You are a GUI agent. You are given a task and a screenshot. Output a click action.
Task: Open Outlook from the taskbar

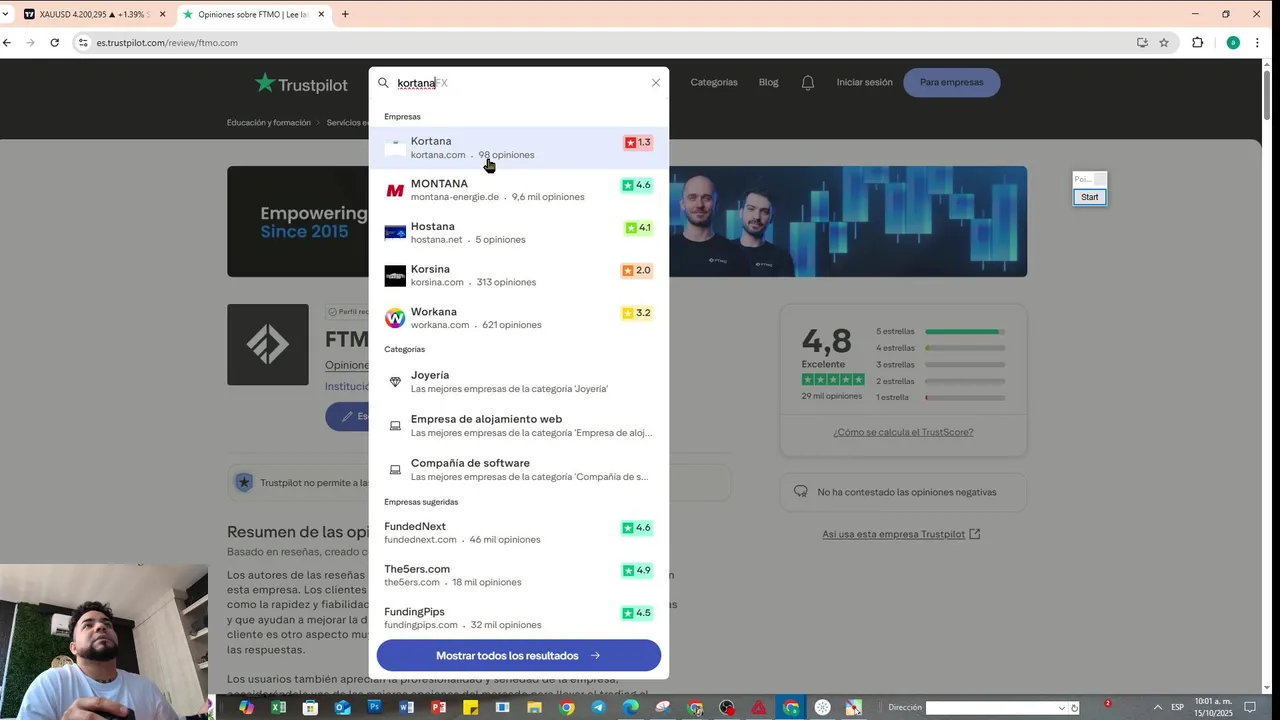tap(343, 707)
